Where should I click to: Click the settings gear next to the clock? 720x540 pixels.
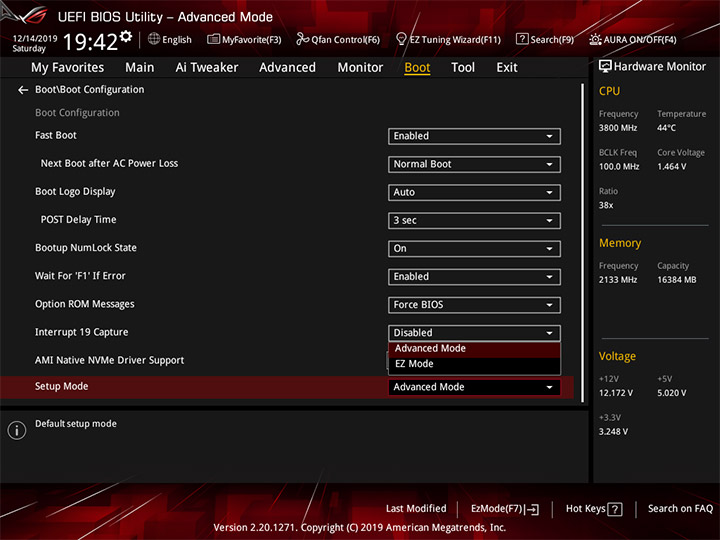pyautogui.click(x=126, y=36)
